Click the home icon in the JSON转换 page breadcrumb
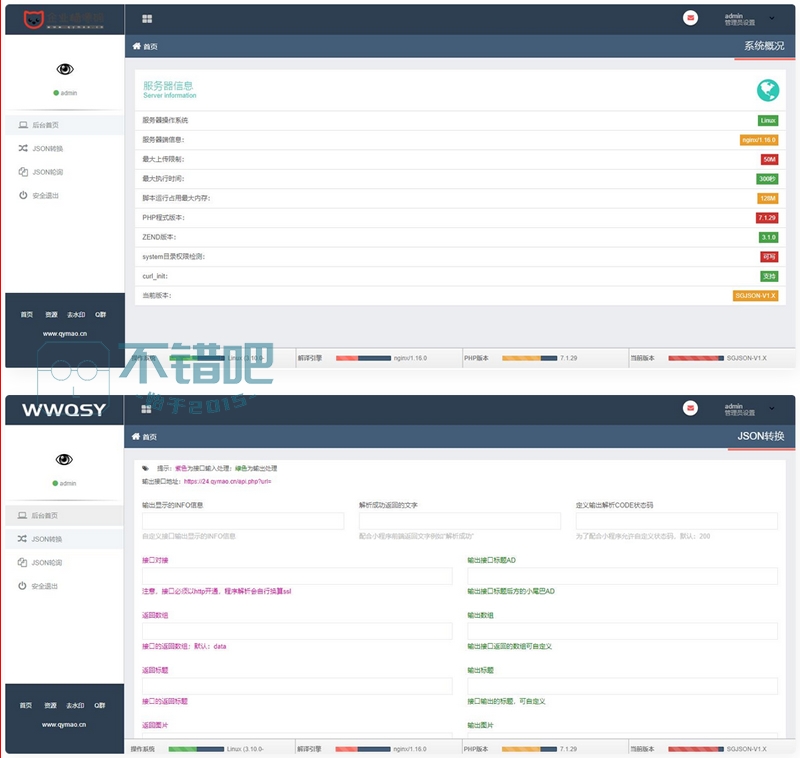Screen dimensions: 800x758 coord(137,437)
